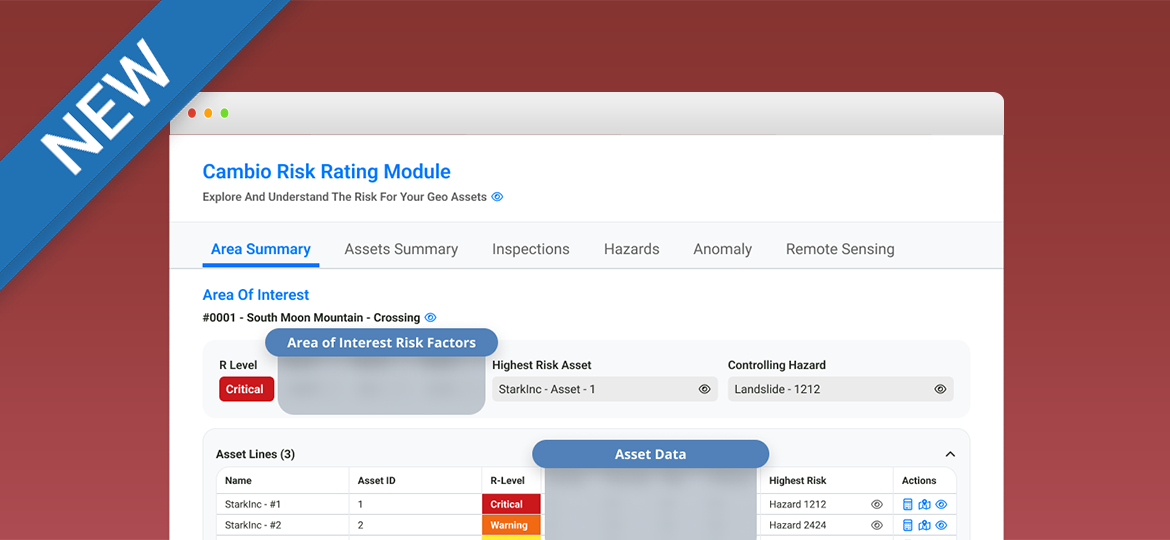Click the Hazard 1212 text
The image size is (1170, 540).
[798, 504]
